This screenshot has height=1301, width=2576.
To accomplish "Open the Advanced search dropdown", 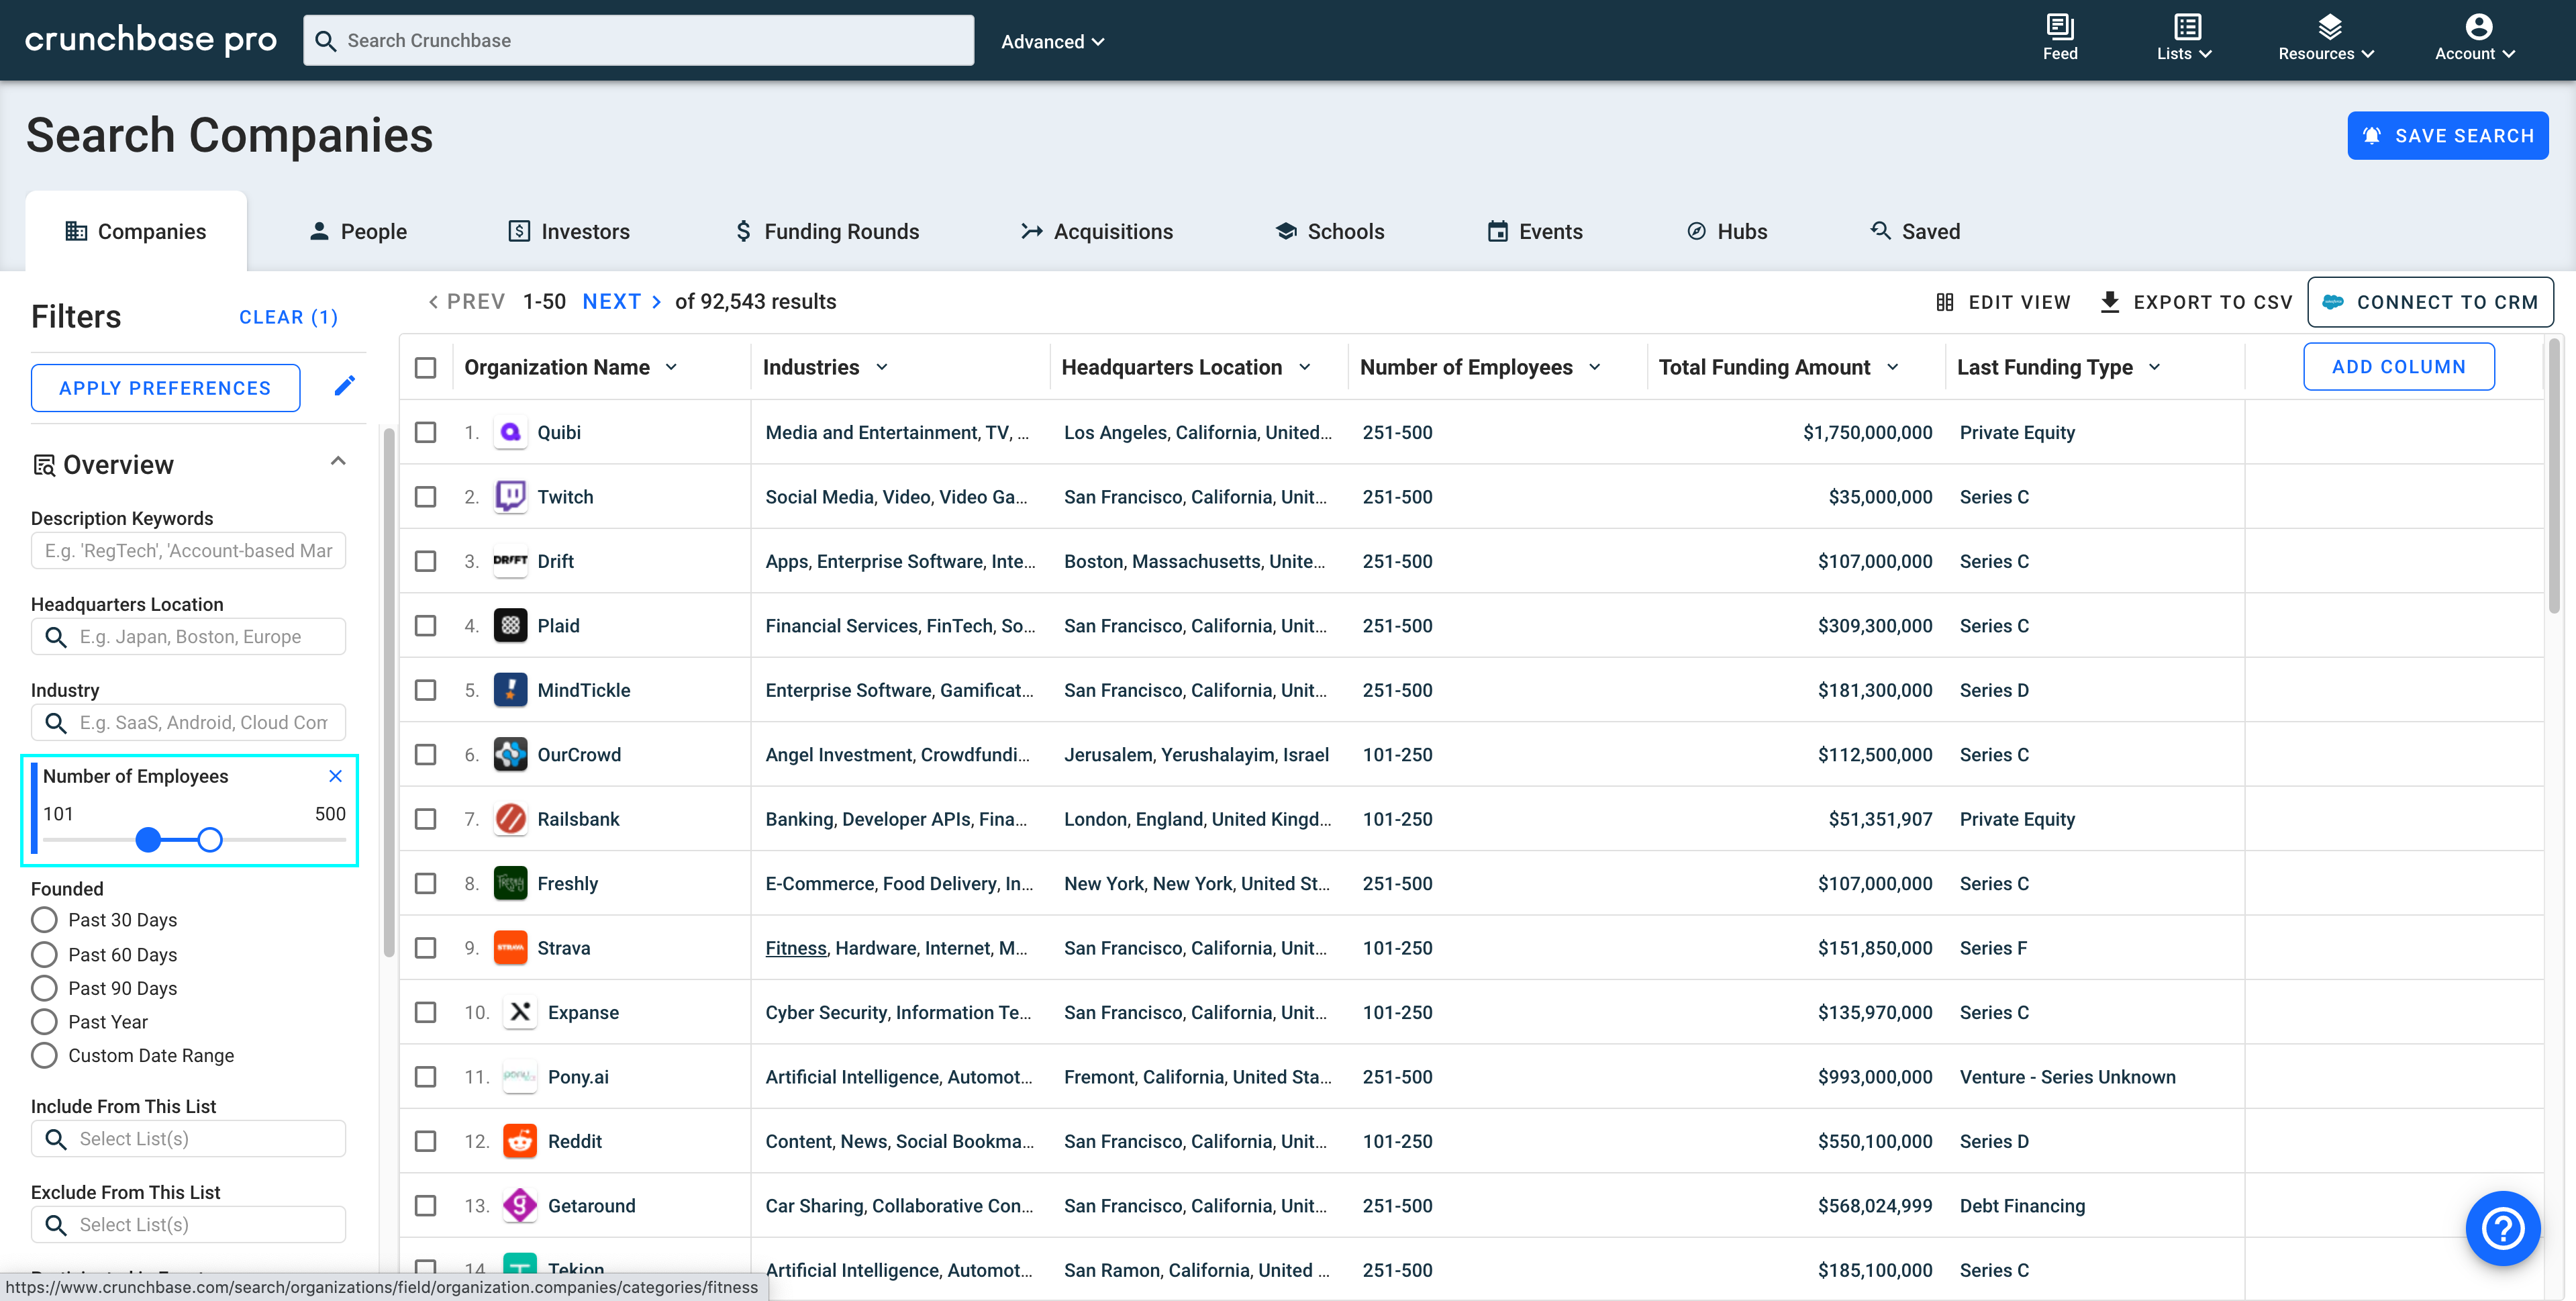I will [x=1052, y=42].
